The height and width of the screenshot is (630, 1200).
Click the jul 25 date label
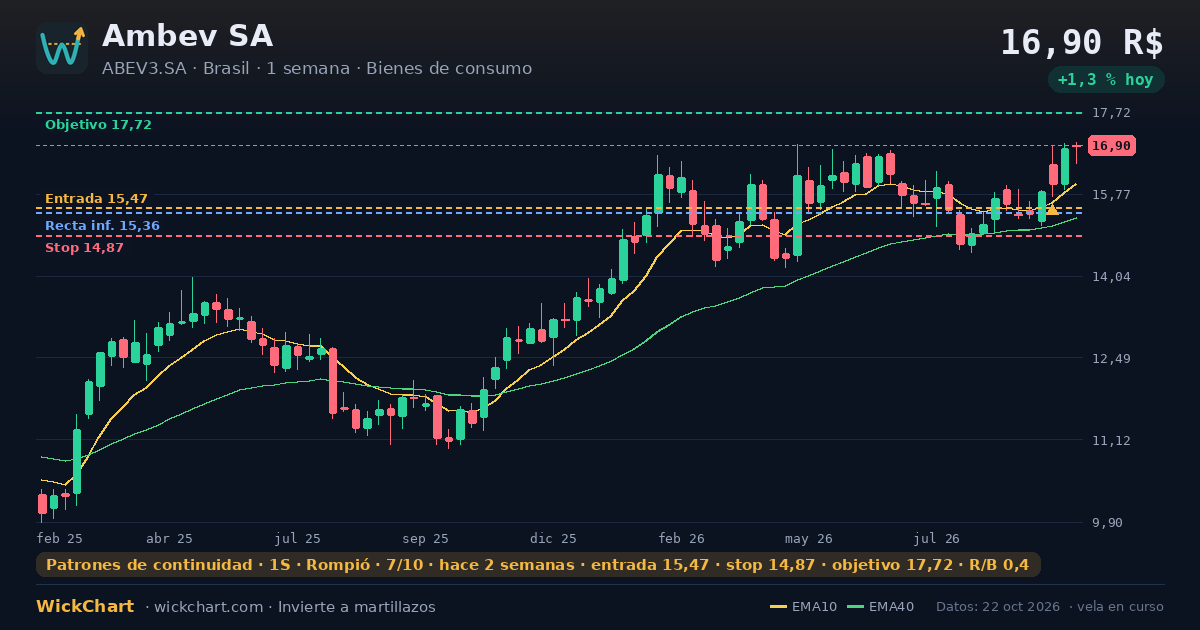pyautogui.click(x=298, y=539)
